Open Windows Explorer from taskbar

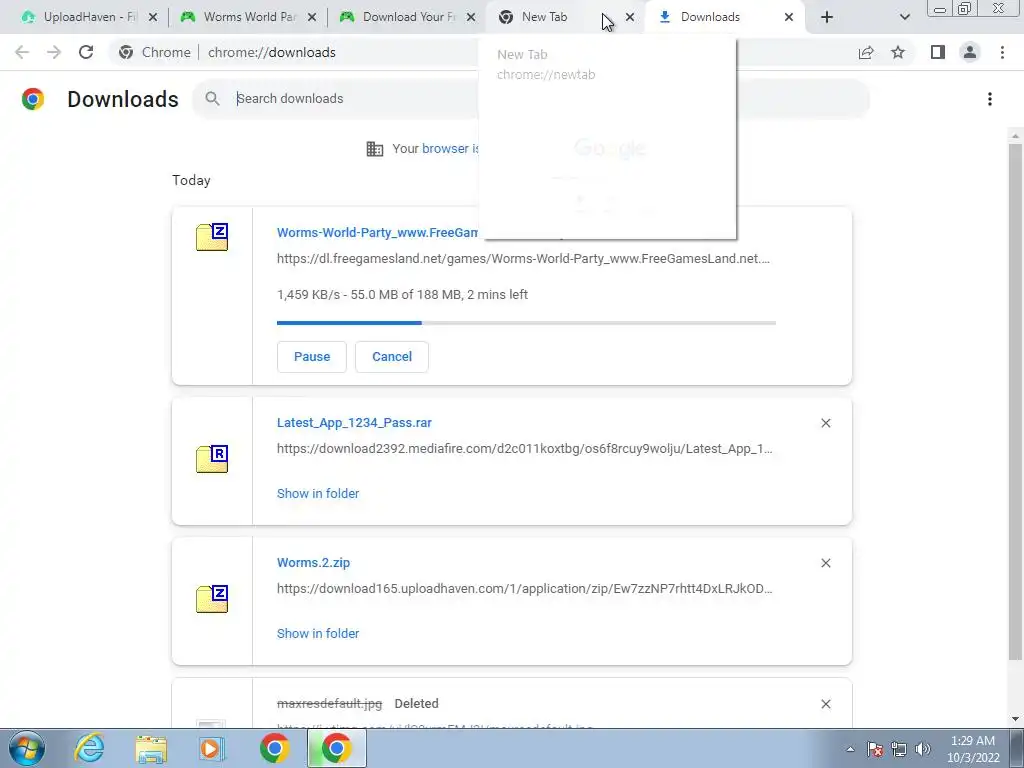(151, 748)
